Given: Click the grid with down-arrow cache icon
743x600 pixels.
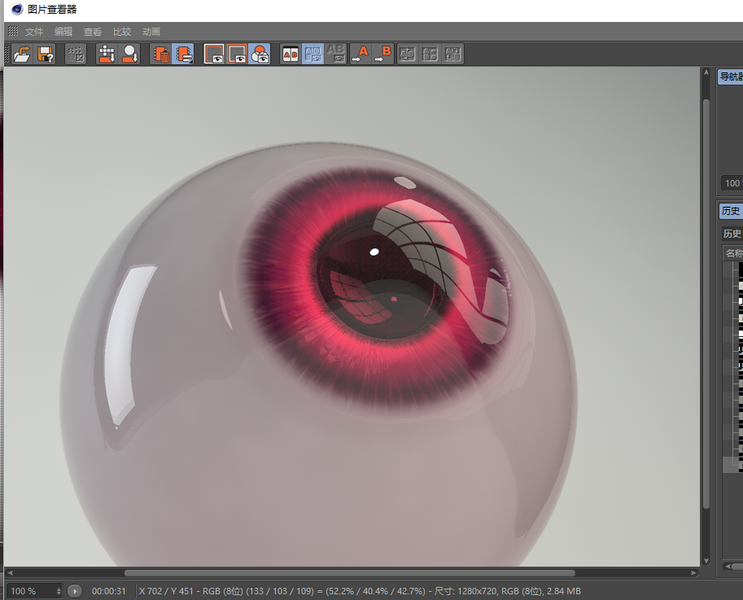Looking at the screenshot, I should tap(107, 54).
